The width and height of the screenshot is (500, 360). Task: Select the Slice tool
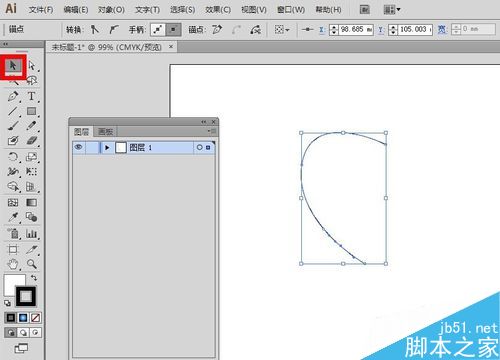pyautogui.click(x=32, y=249)
